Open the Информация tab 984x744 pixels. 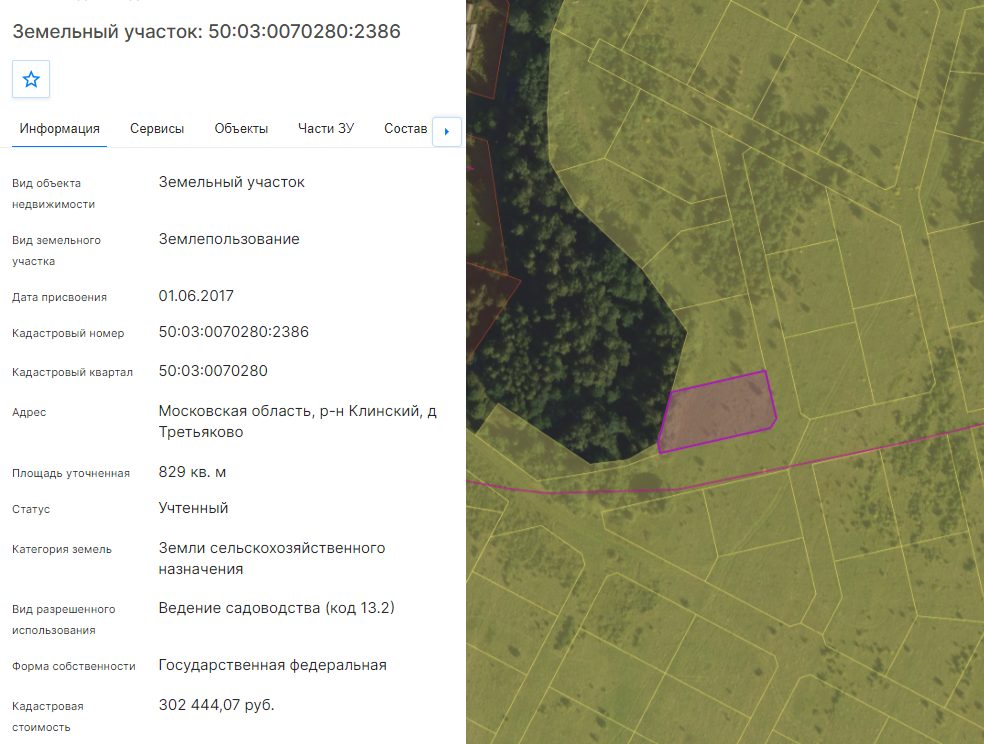click(60, 129)
